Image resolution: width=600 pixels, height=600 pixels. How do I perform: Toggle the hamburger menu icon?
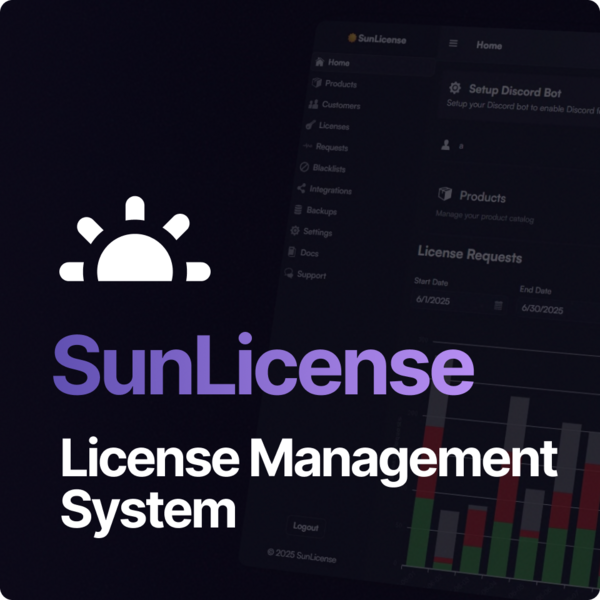[453, 43]
